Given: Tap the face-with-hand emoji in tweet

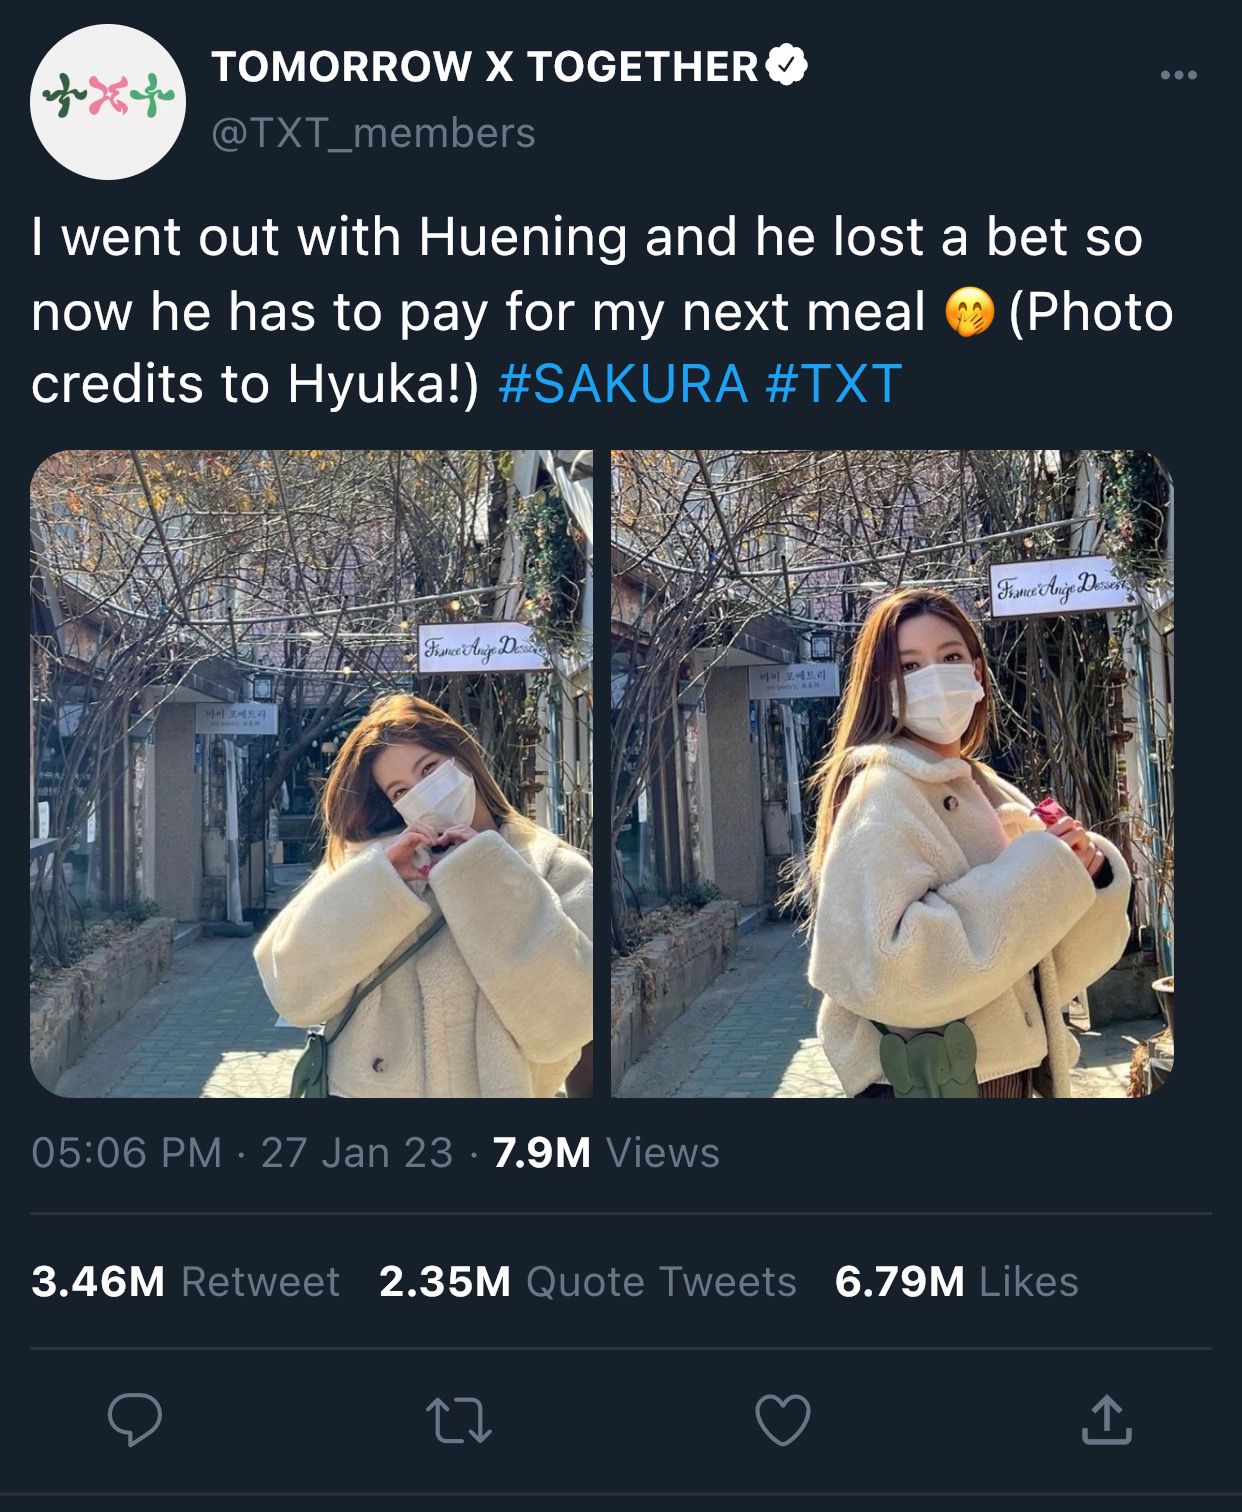Looking at the screenshot, I should pyautogui.click(x=970, y=312).
